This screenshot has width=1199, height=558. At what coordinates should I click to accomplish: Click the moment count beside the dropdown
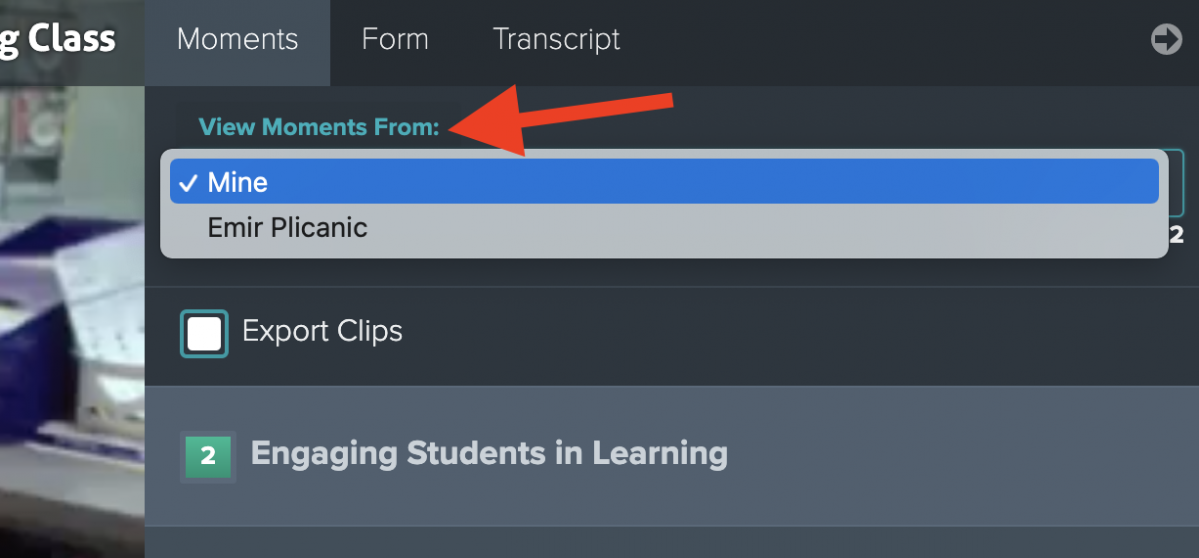1177,236
